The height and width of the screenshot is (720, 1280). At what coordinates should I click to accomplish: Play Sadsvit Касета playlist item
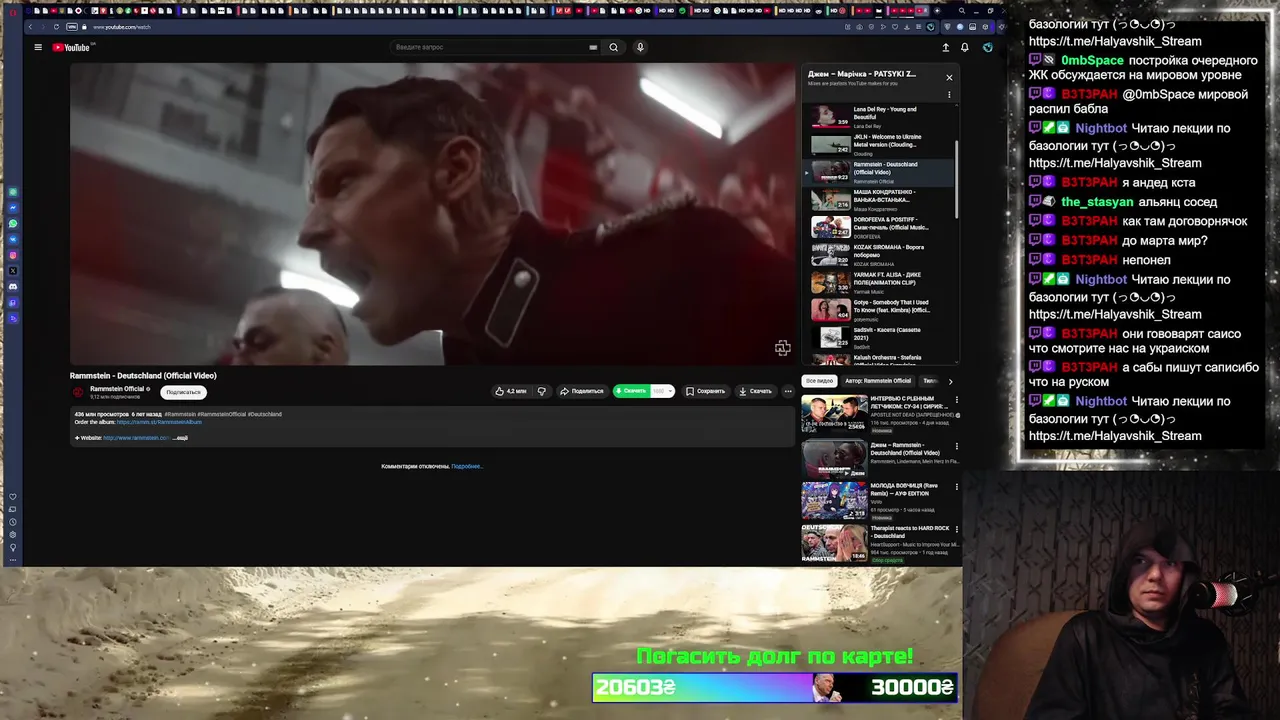[880, 337]
